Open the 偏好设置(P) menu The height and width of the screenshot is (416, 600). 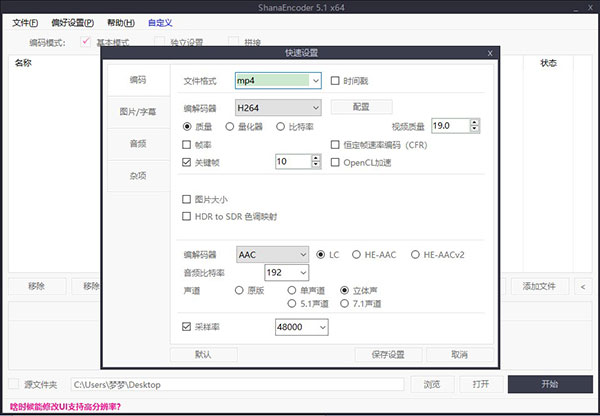(72, 23)
